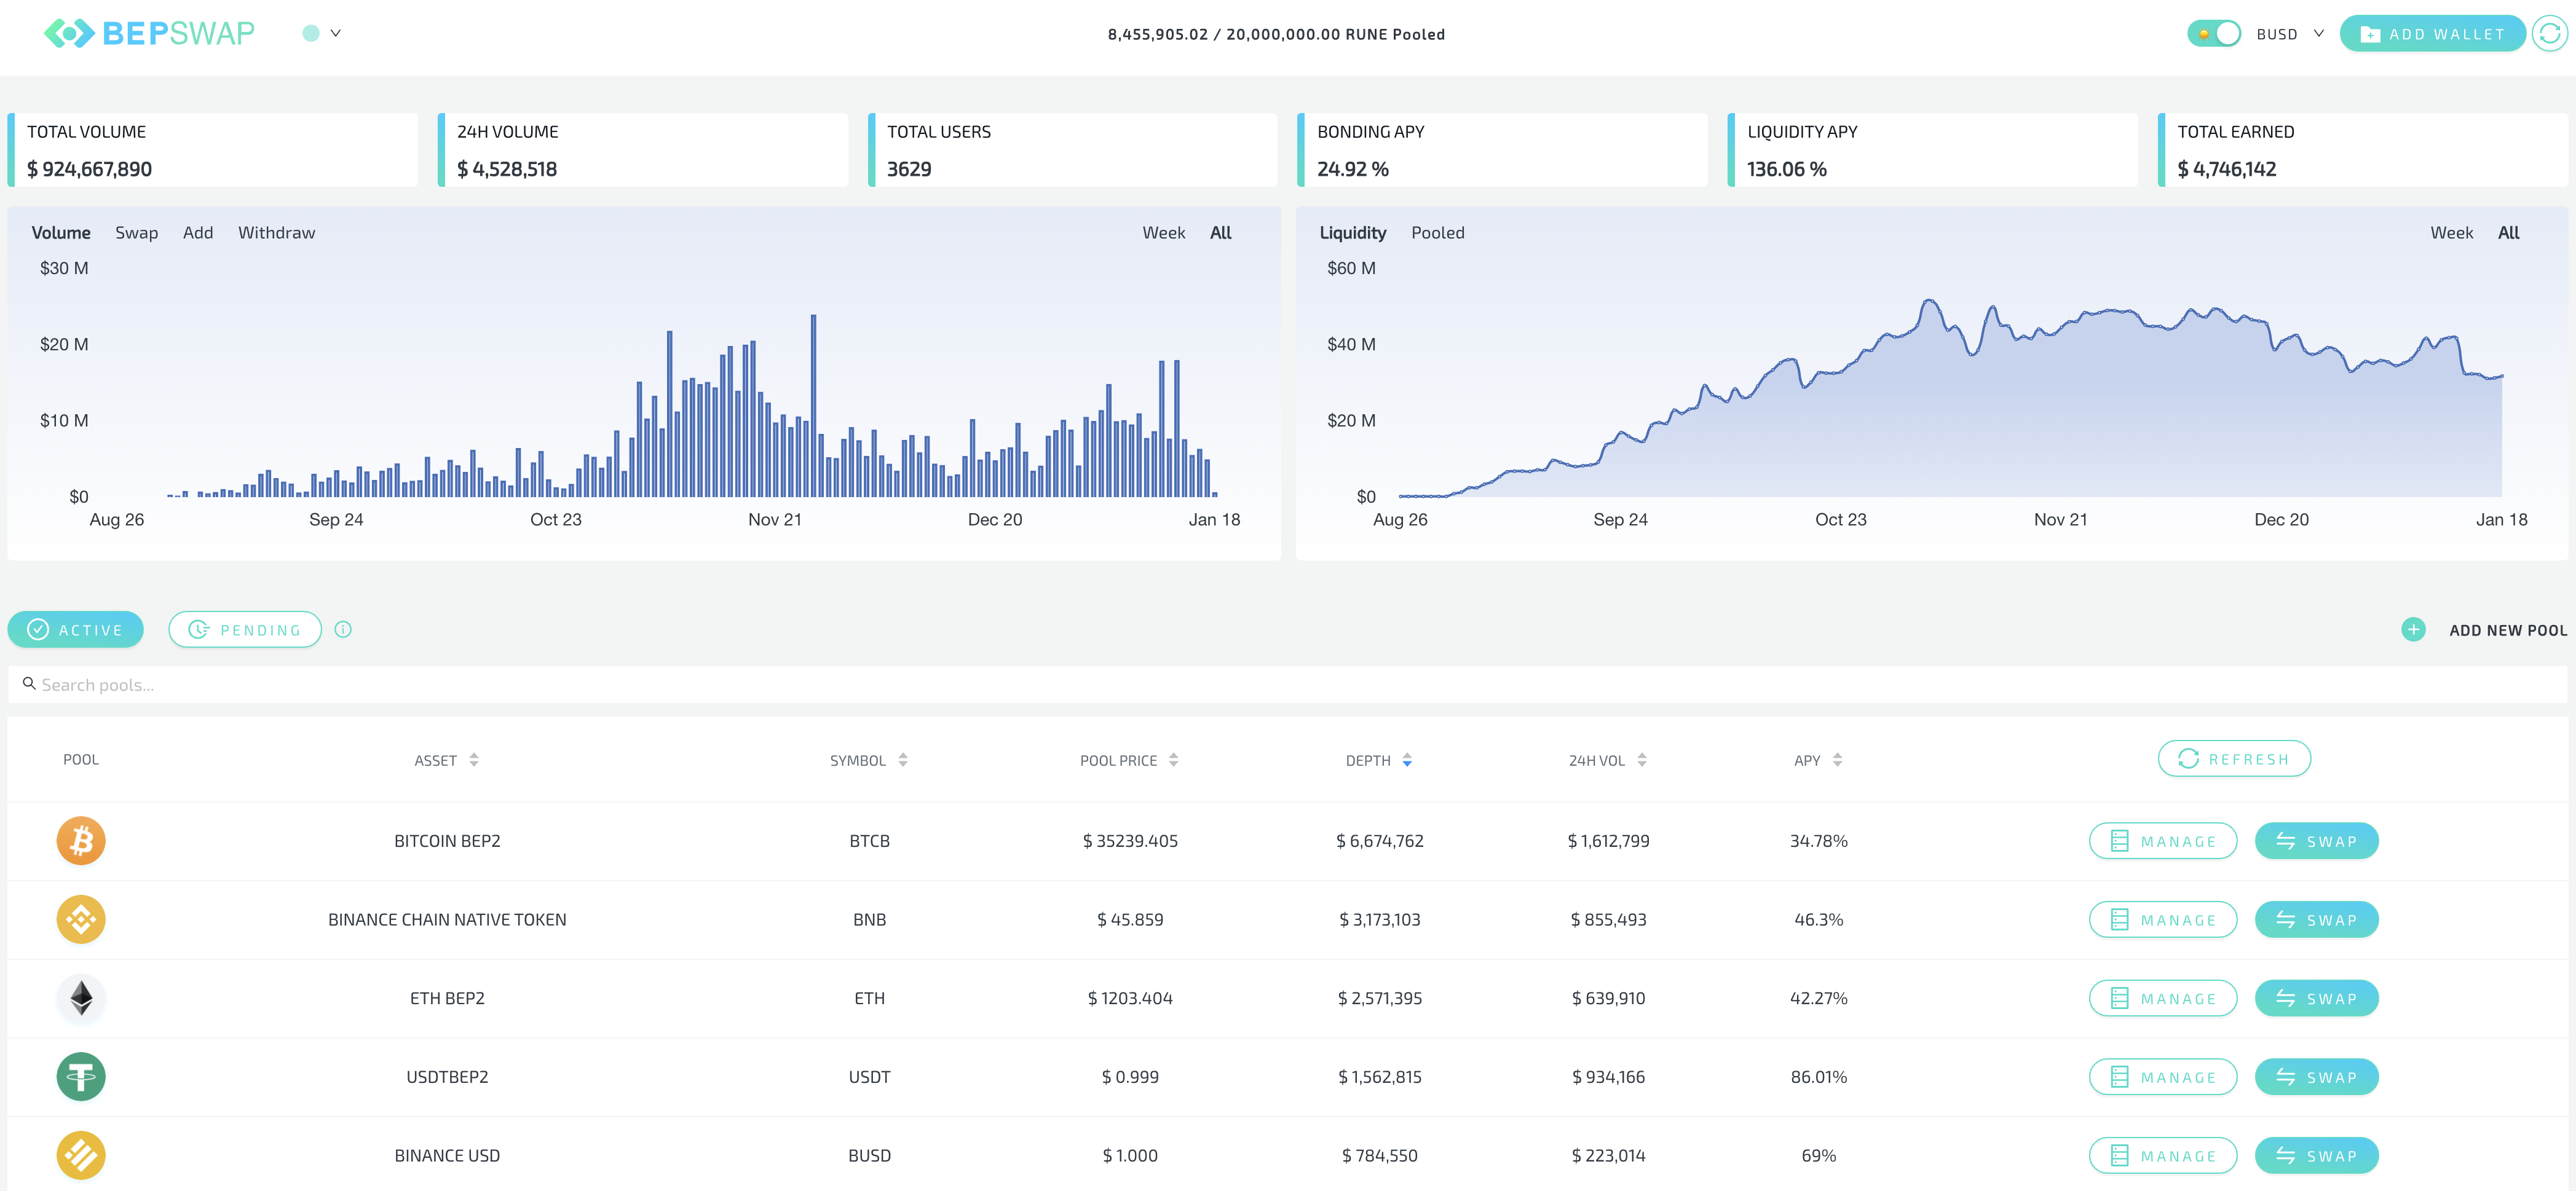Switch liquidity chart to All
2576x1191 pixels.
(2508, 232)
